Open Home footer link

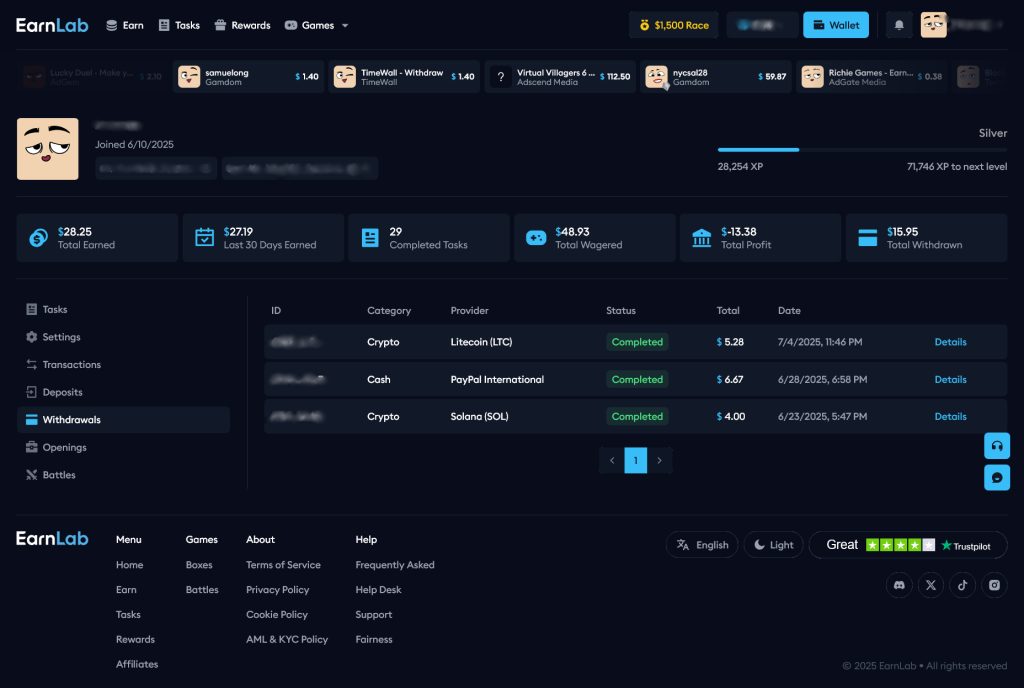(x=129, y=565)
